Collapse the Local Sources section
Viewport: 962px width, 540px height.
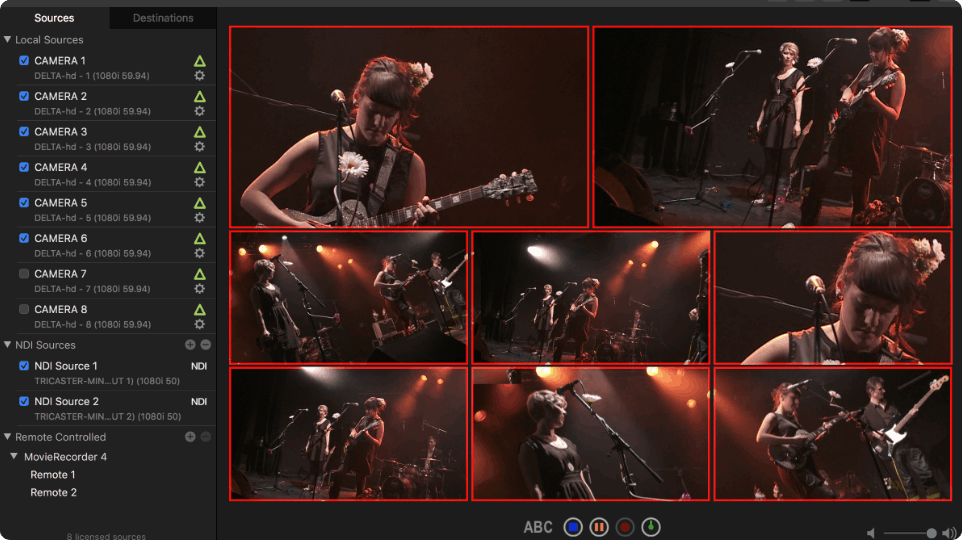click(x=8, y=40)
